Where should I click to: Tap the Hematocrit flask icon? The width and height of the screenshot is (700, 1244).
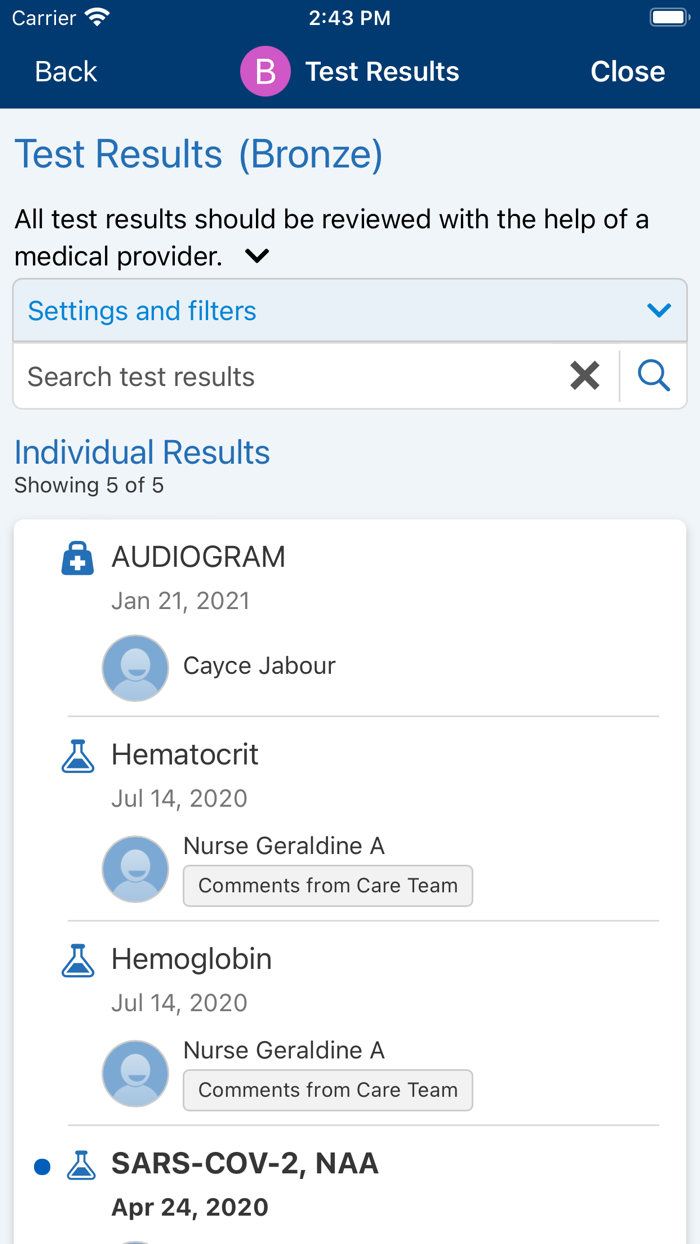pos(78,756)
